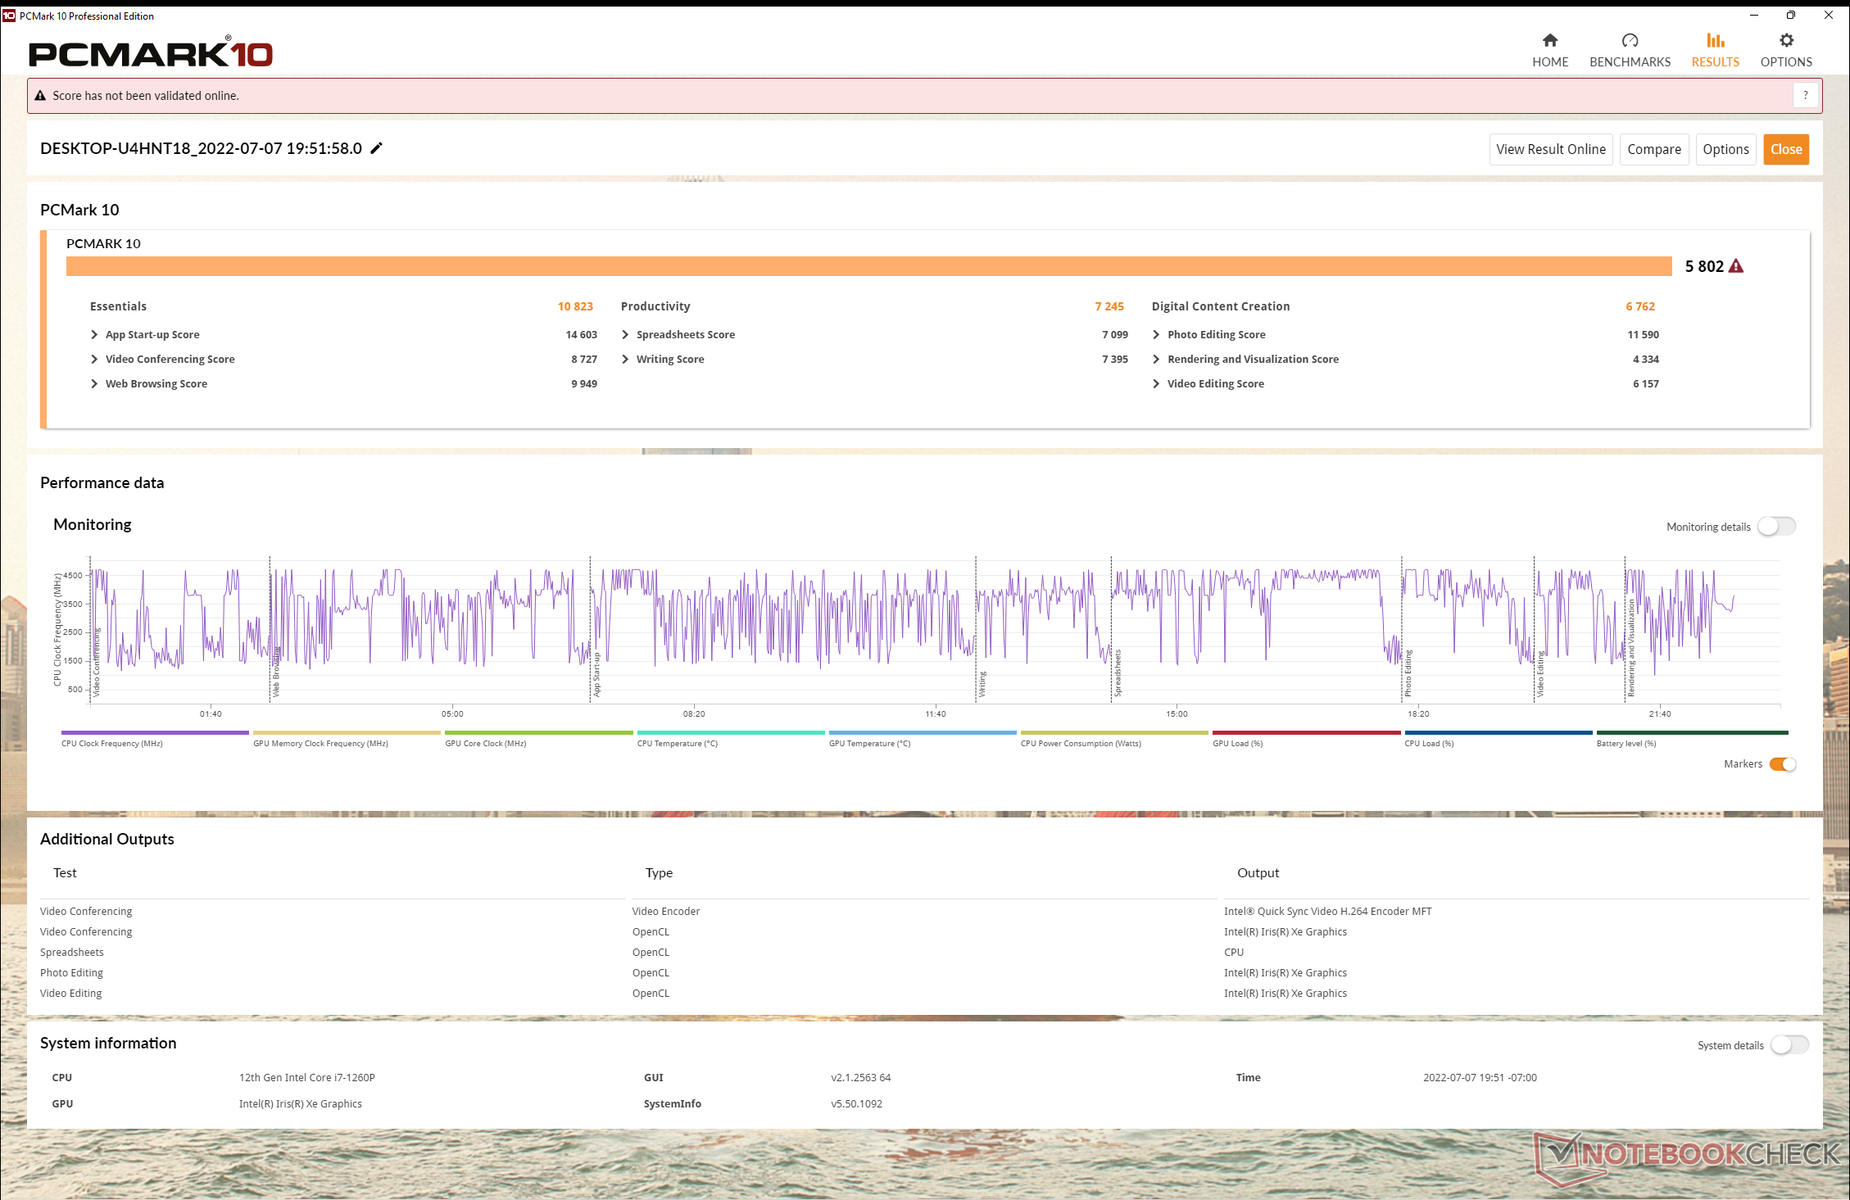Viewport: 1850px width, 1200px height.
Task: Click the Video Editing marker in the chart
Action: pyautogui.click(x=1541, y=674)
